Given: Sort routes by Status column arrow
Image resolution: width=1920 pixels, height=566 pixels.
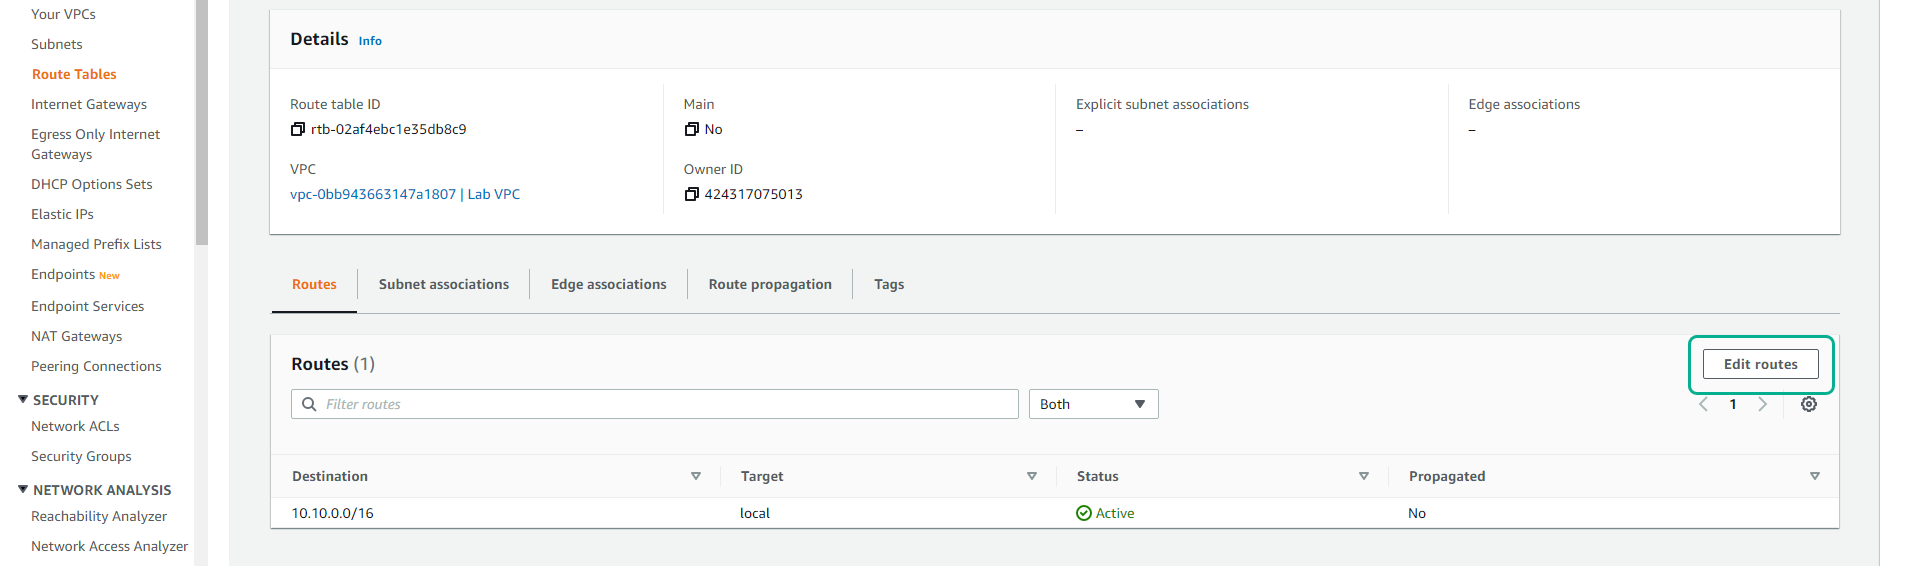Looking at the screenshot, I should click(x=1364, y=476).
